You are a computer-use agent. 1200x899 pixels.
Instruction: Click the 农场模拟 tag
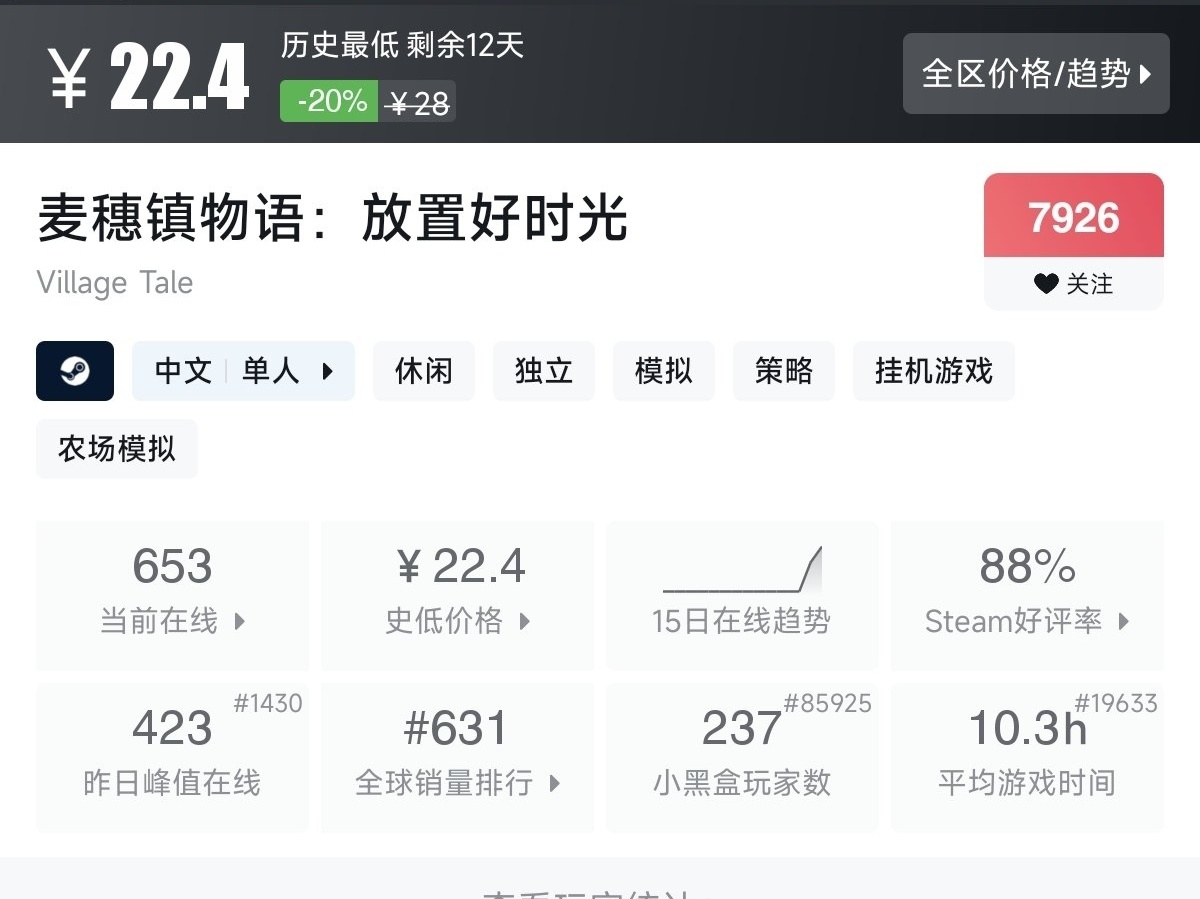coord(117,449)
